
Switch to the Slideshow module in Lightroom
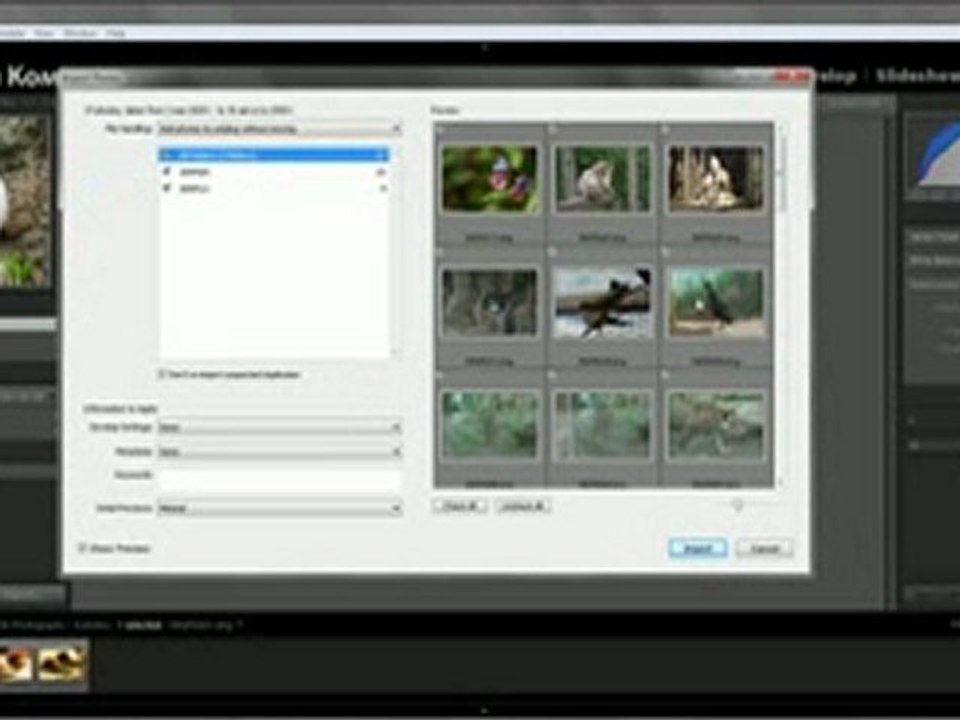coord(918,76)
